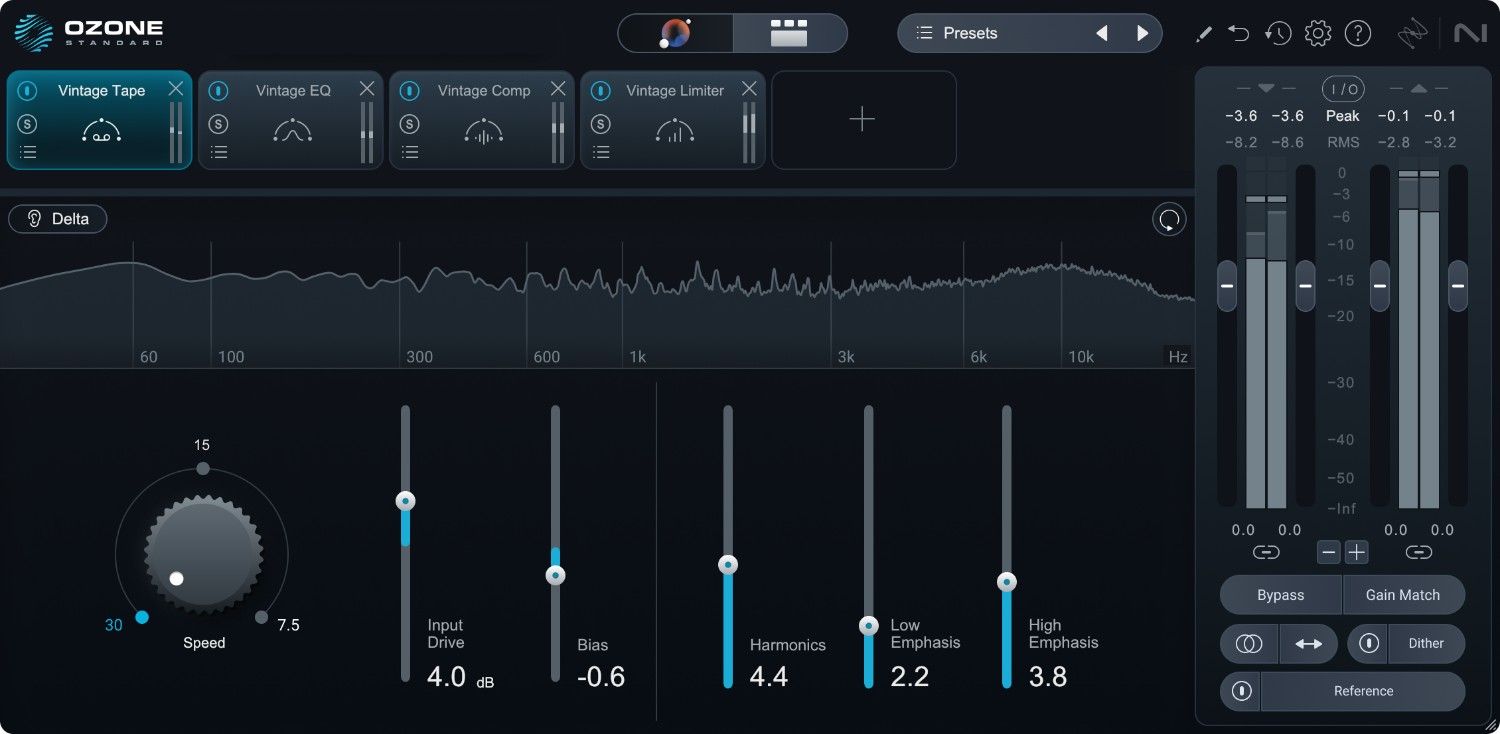The height and width of the screenshot is (734, 1500).
Task: Open the undo history clock icon
Action: point(1277,33)
